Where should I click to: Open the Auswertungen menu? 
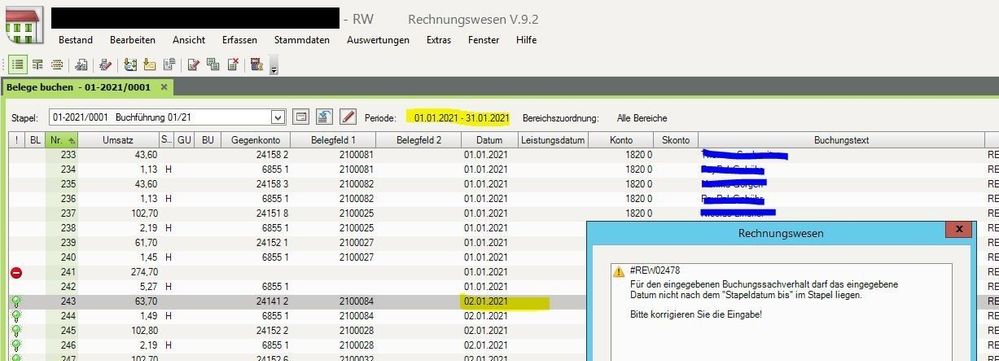378,39
